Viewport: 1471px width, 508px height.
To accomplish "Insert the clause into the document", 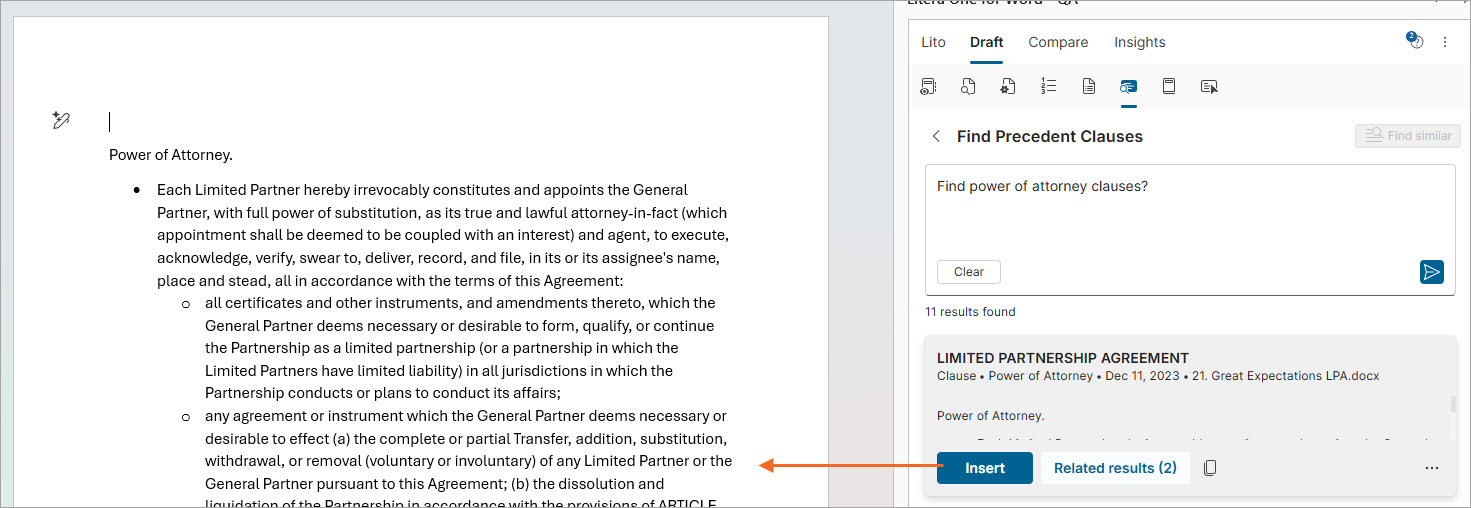I will pos(985,468).
